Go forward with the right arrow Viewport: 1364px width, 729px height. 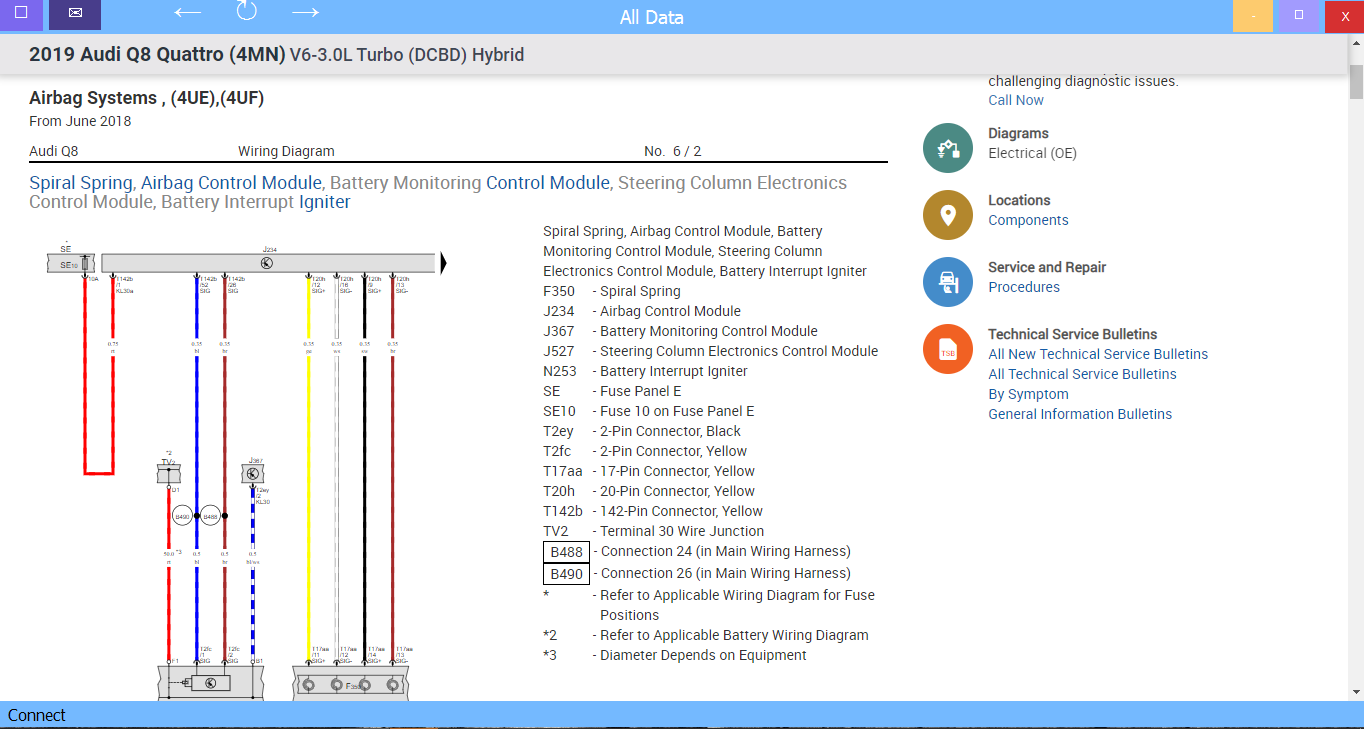[x=305, y=13]
